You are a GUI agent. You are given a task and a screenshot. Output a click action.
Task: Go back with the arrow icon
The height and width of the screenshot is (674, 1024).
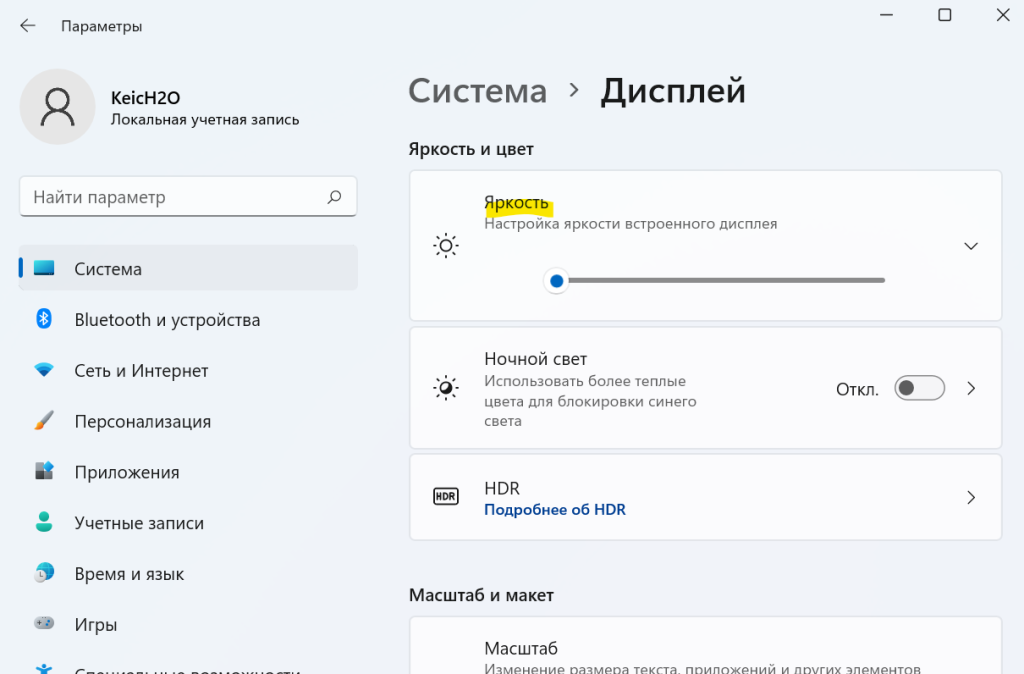point(27,25)
